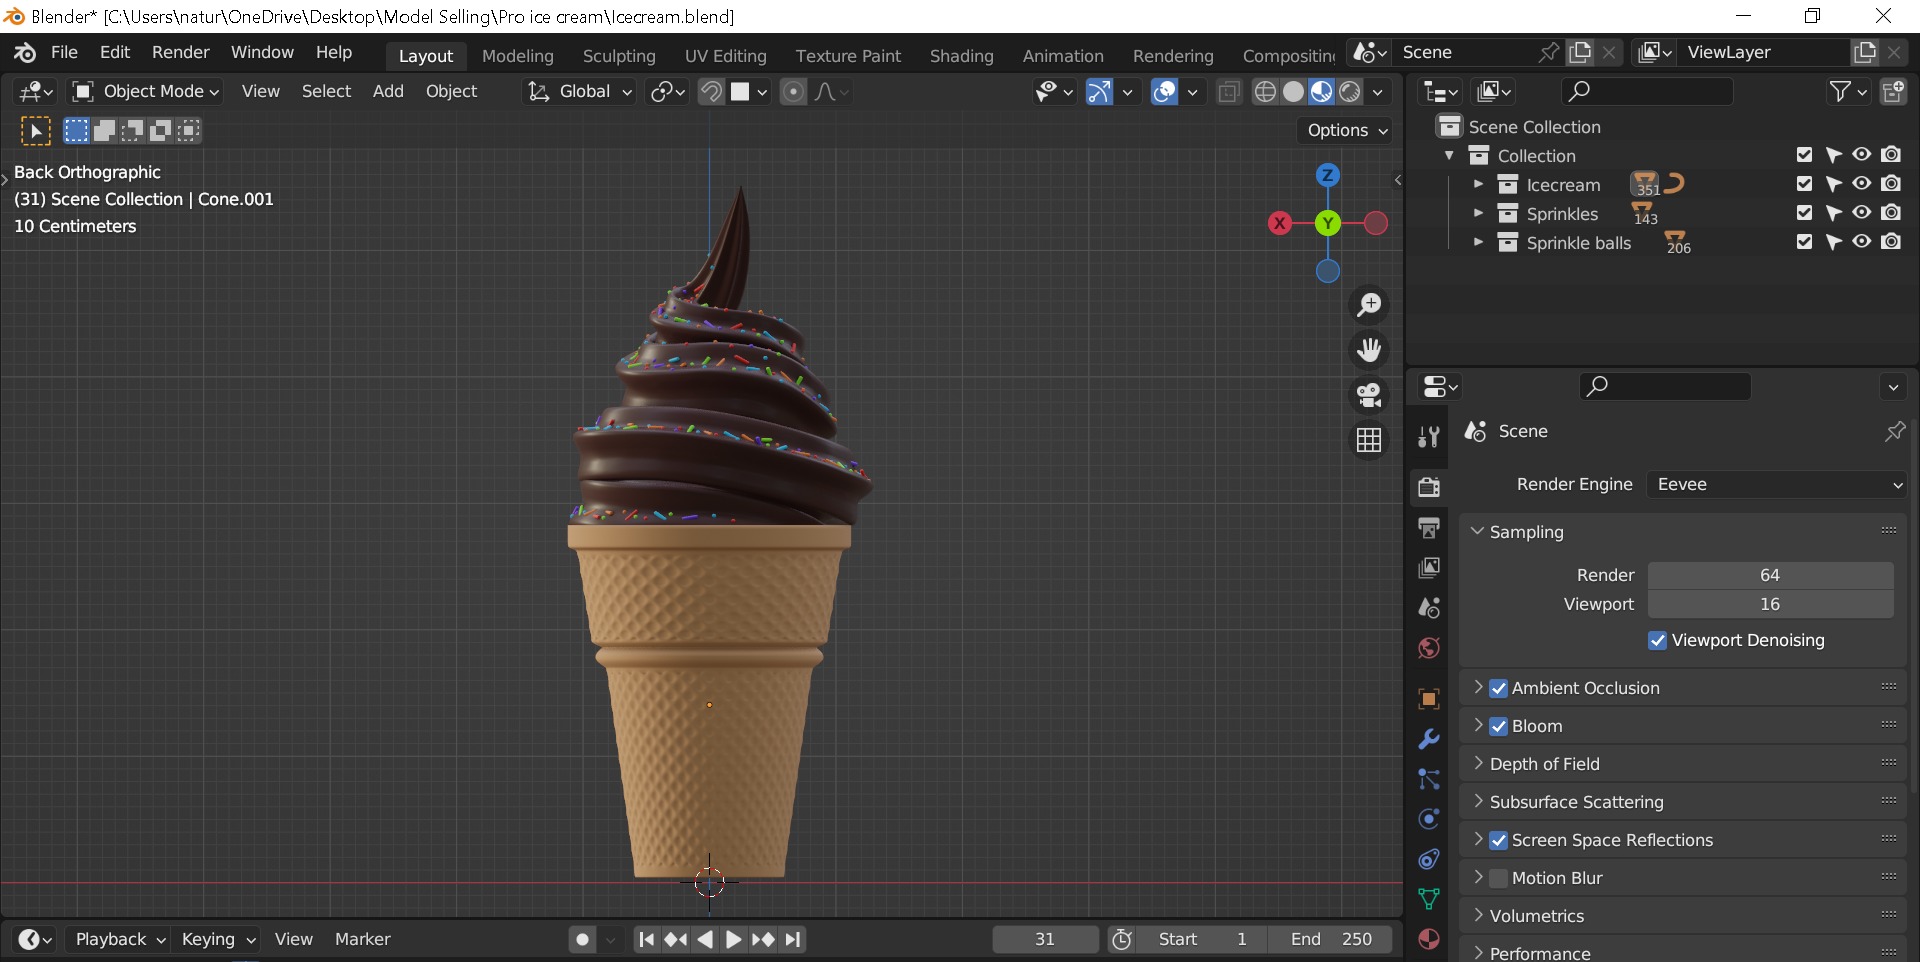1920x962 pixels.
Task: Open timeline Marker menu
Action: coord(362,939)
